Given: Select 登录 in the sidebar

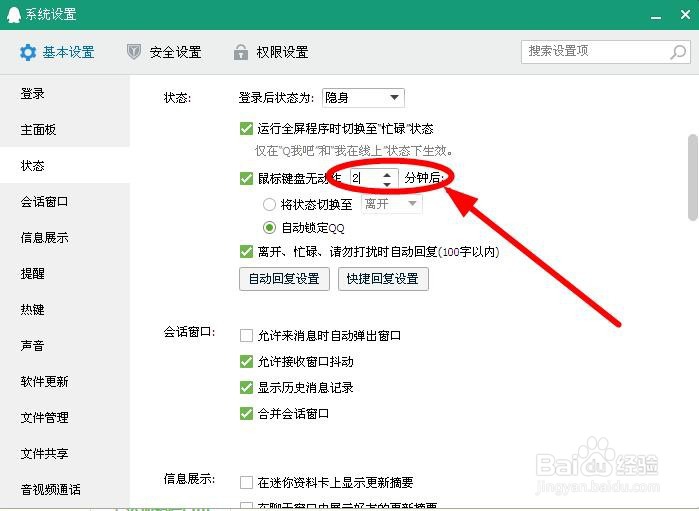Looking at the screenshot, I should point(65,94).
